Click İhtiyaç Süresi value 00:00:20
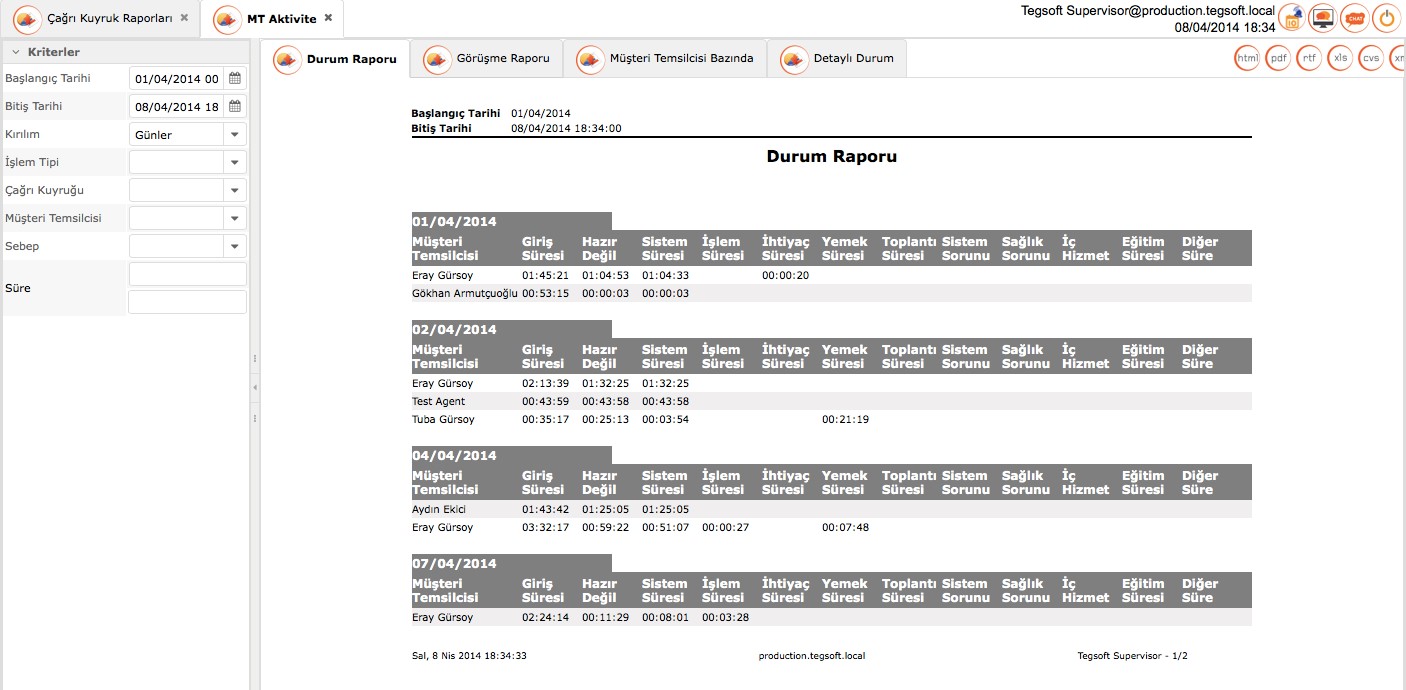This screenshot has height=690, width=1406. pyautogui.click(x=785, y=276)
